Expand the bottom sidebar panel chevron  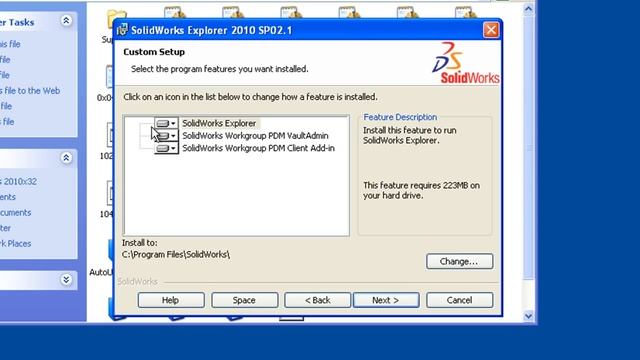66,280
